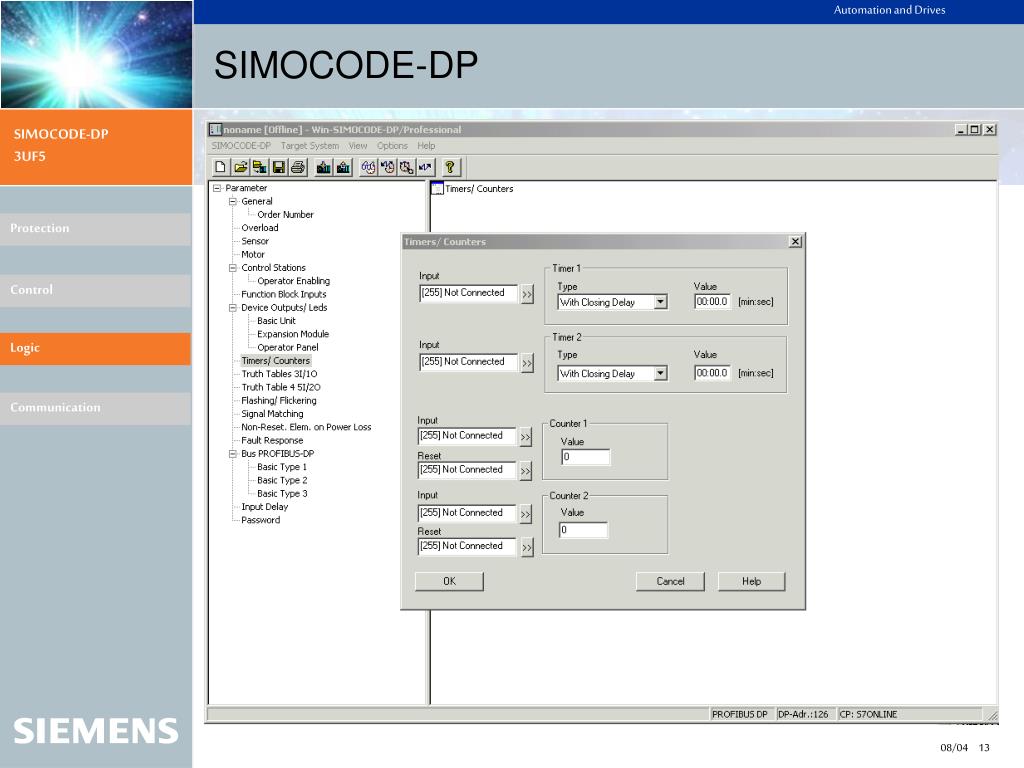
Task: Click the first clock diagnostics toolbar icon
Action: [385, 167]
